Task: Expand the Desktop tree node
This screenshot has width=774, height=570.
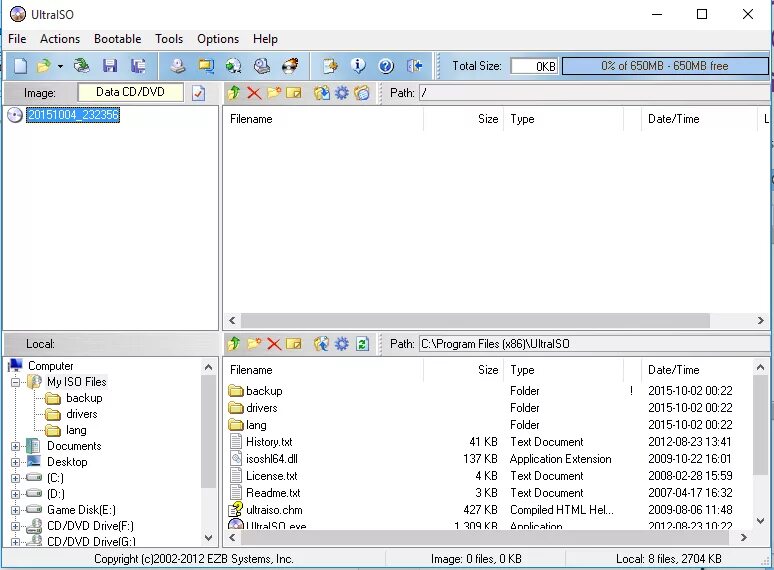Action: pos(15,462)
